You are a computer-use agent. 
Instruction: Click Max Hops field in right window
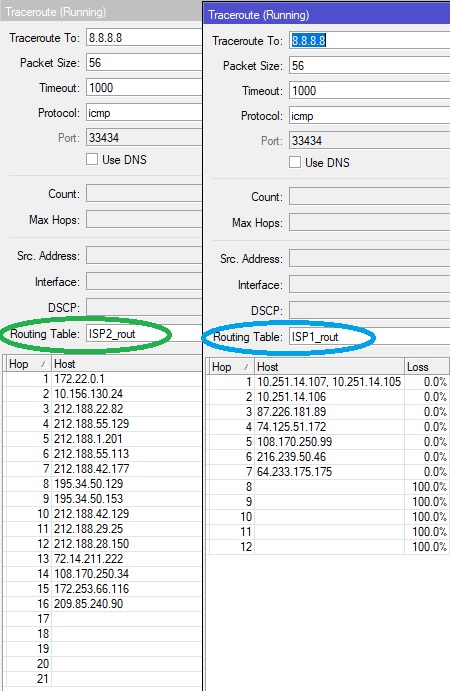(x=369, y=223)
